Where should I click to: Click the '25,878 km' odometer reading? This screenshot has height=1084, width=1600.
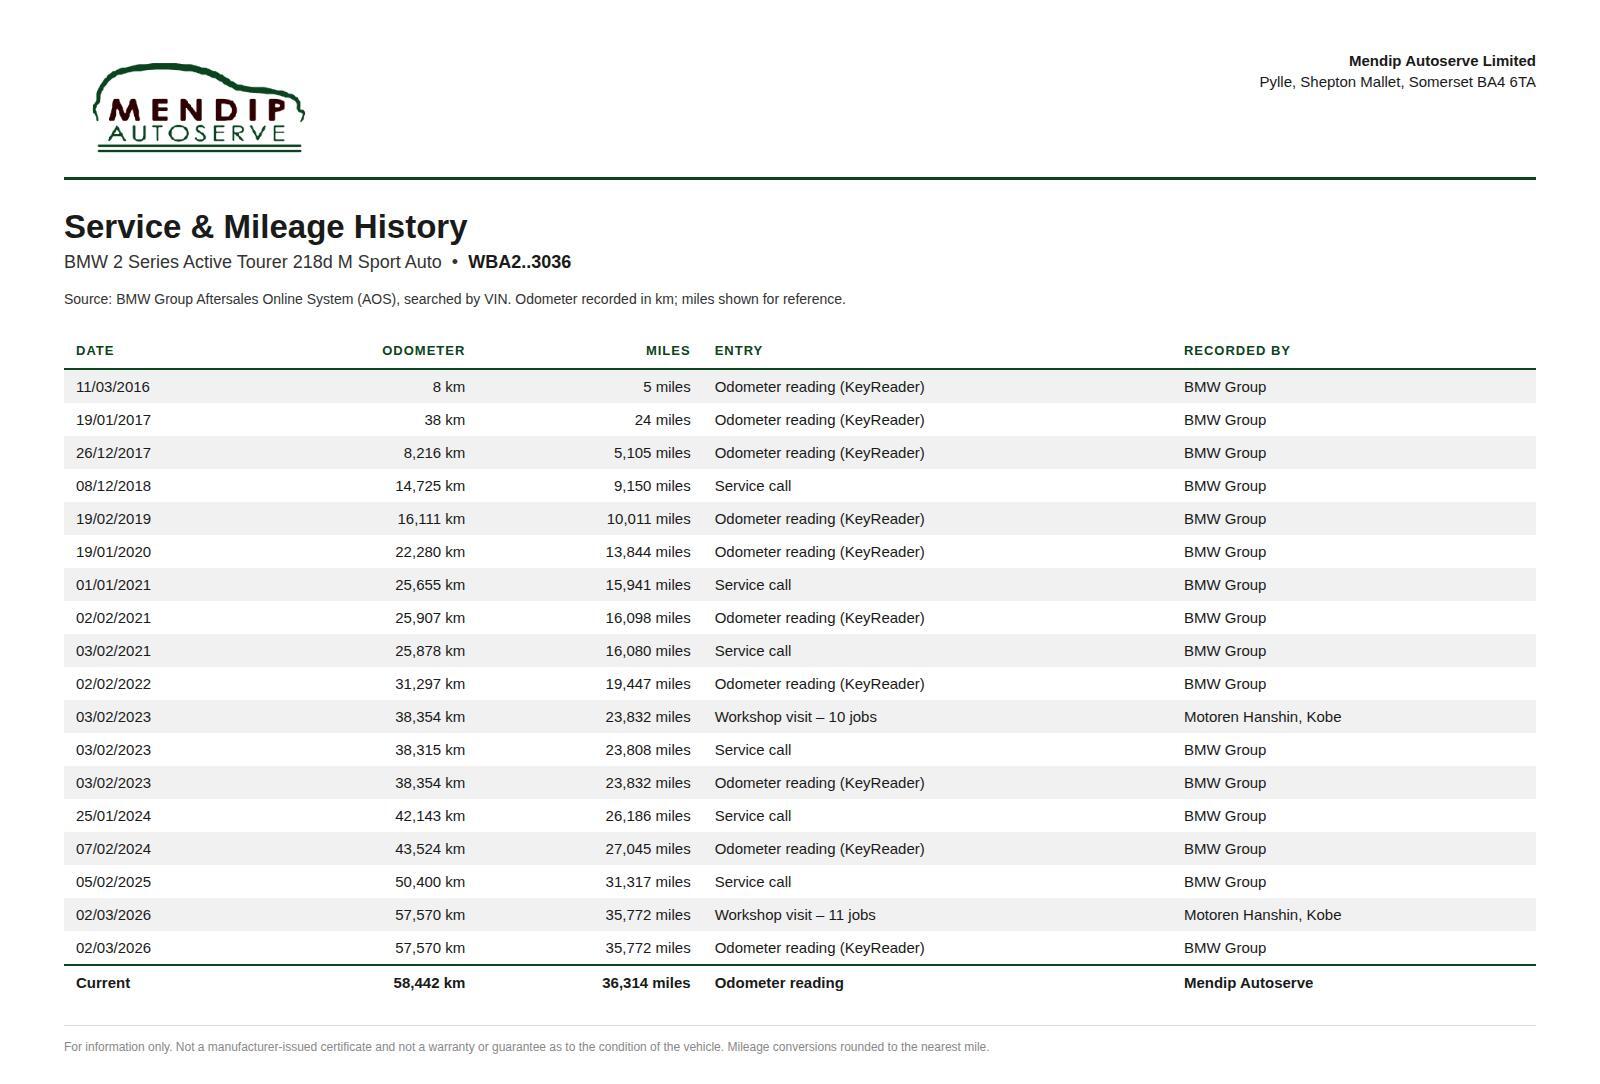click(430, 651)
